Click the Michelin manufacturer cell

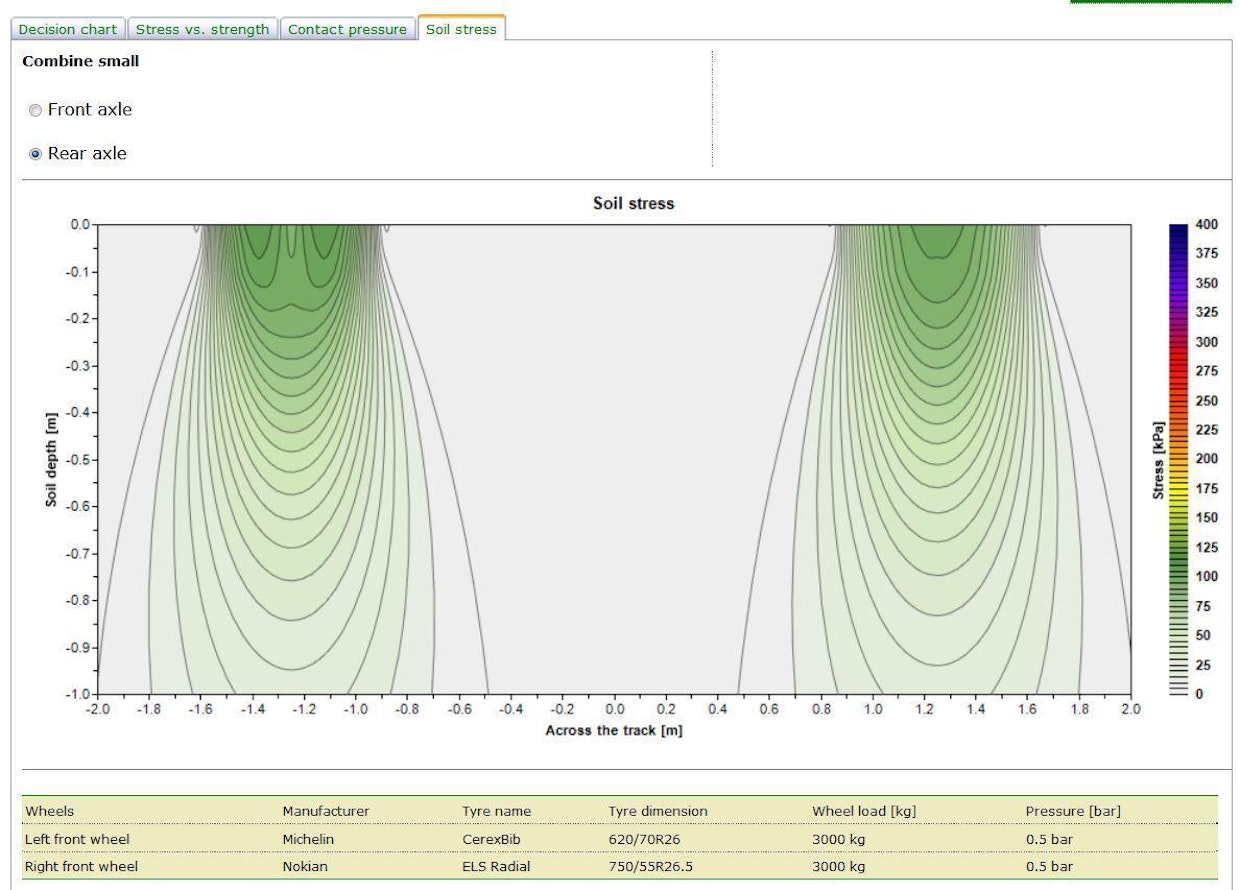[308, 839]
